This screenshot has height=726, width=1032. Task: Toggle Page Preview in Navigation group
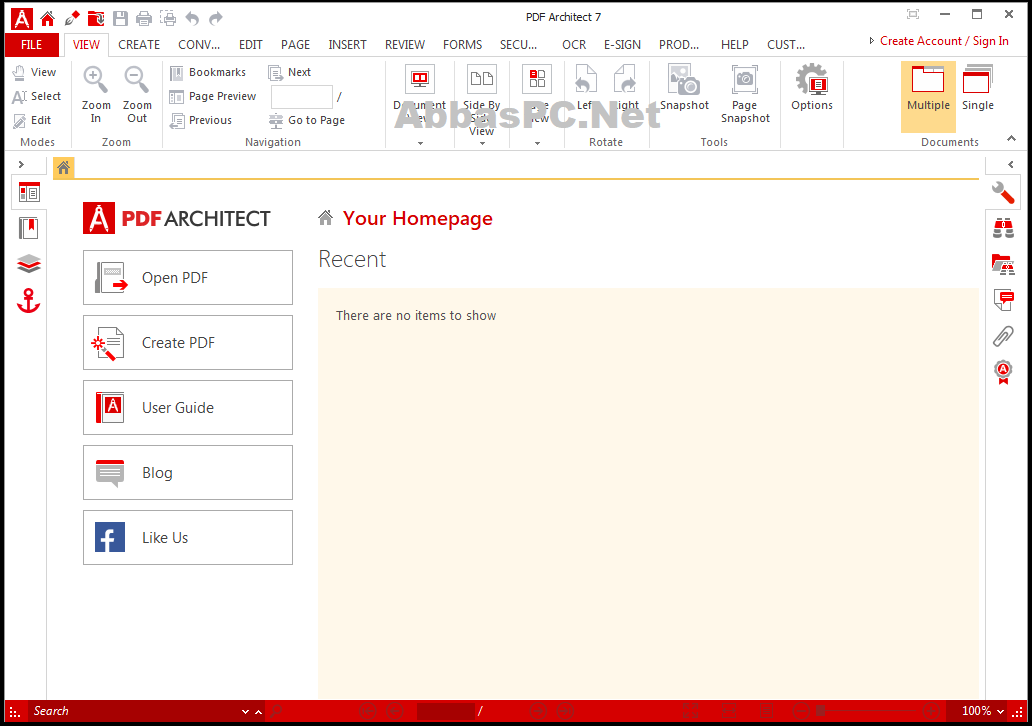213,96
